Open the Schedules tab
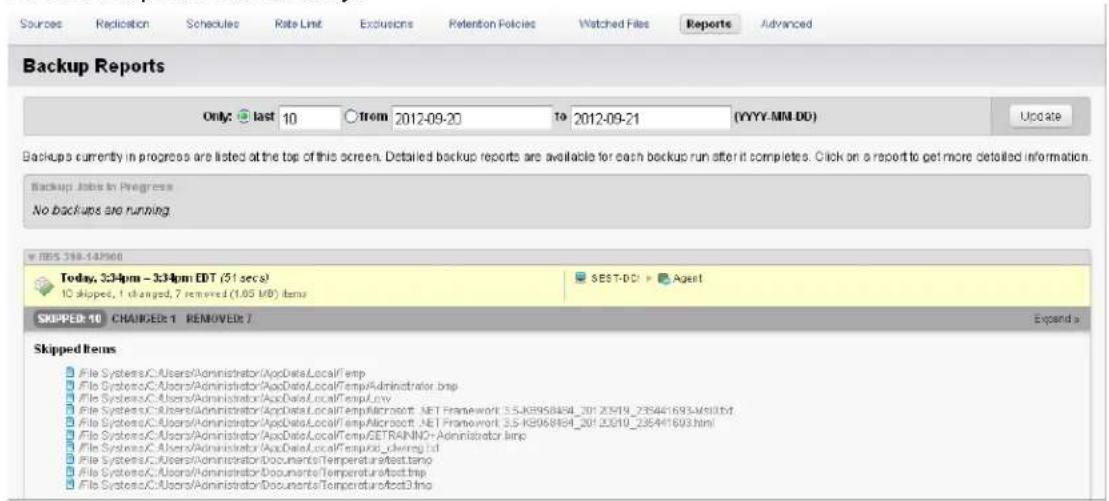 pyautogui.click(x=213, y=24)
